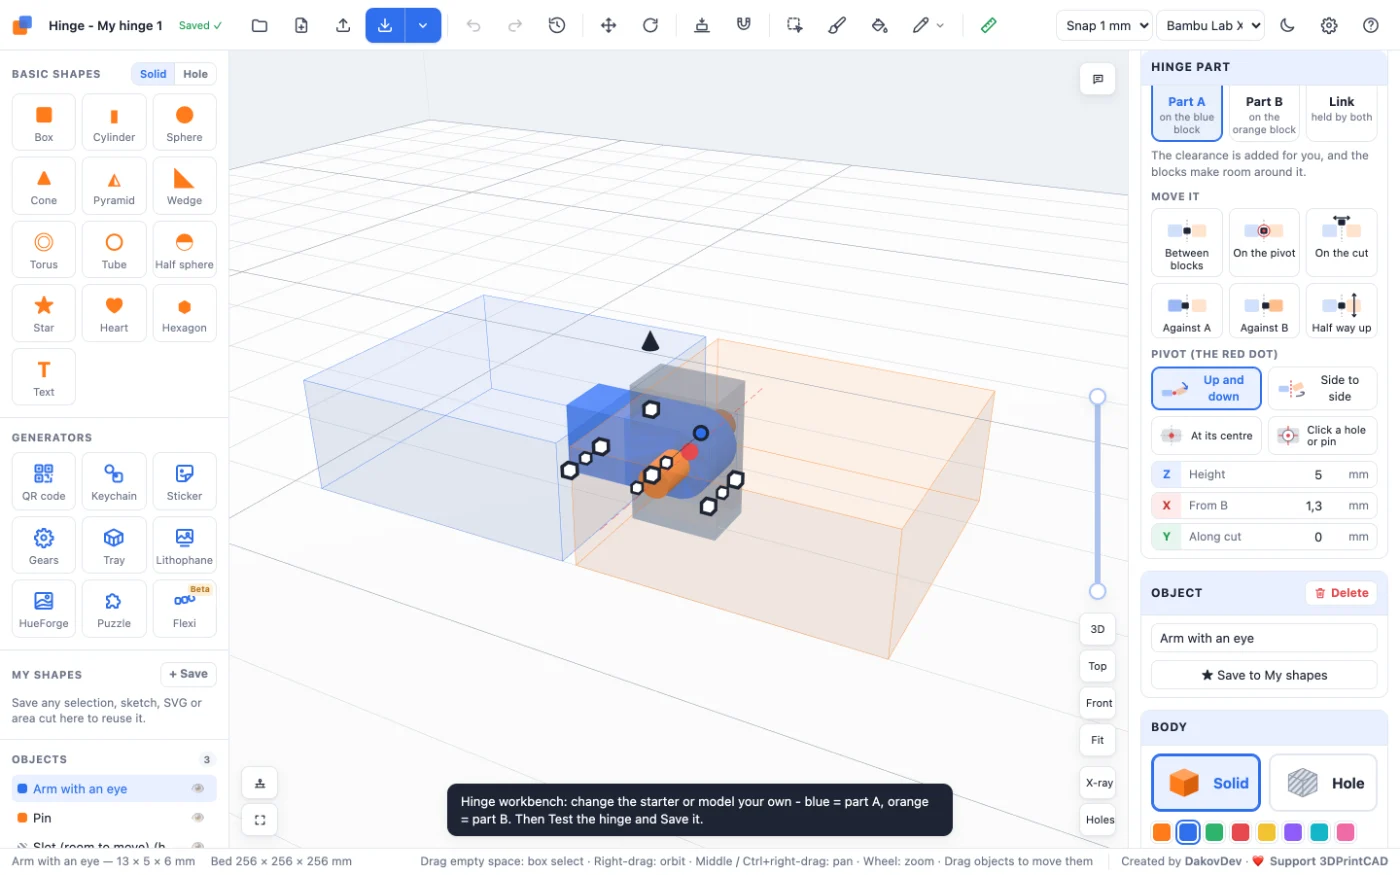Open the QR code generator
This screenshot has height=875, width=1400.
[x=44, y=481]
